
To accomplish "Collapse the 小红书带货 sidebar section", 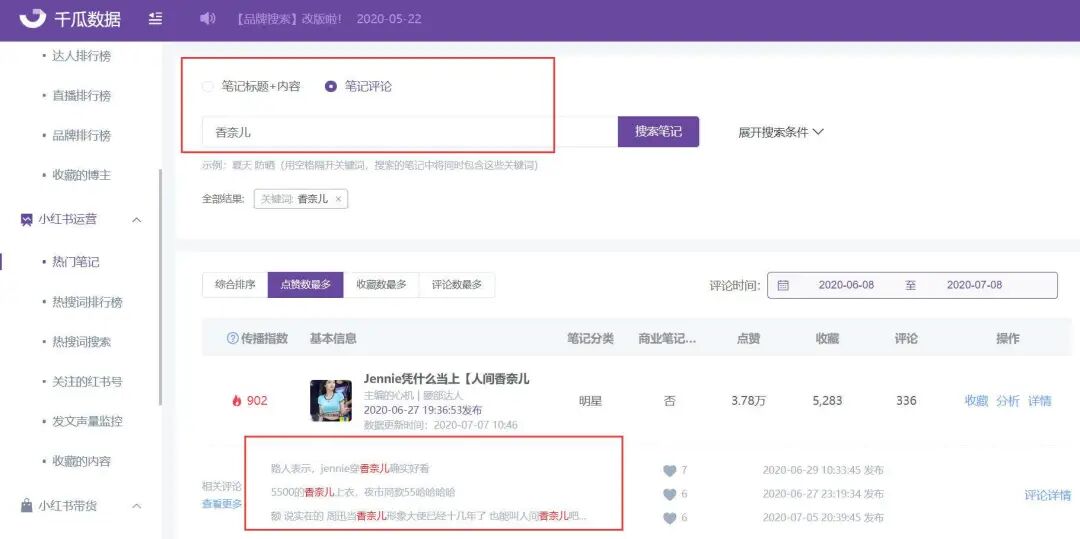I will 136,506.
